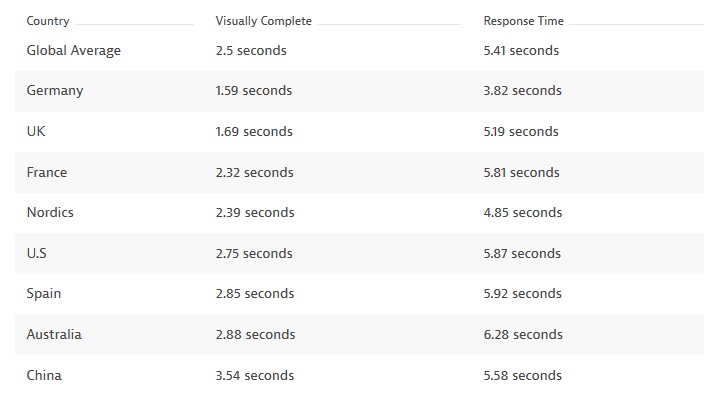Select the Nordics country cell
Viewport: 712px width, 402px height.
pyautogui.click(x=50, y=212)
